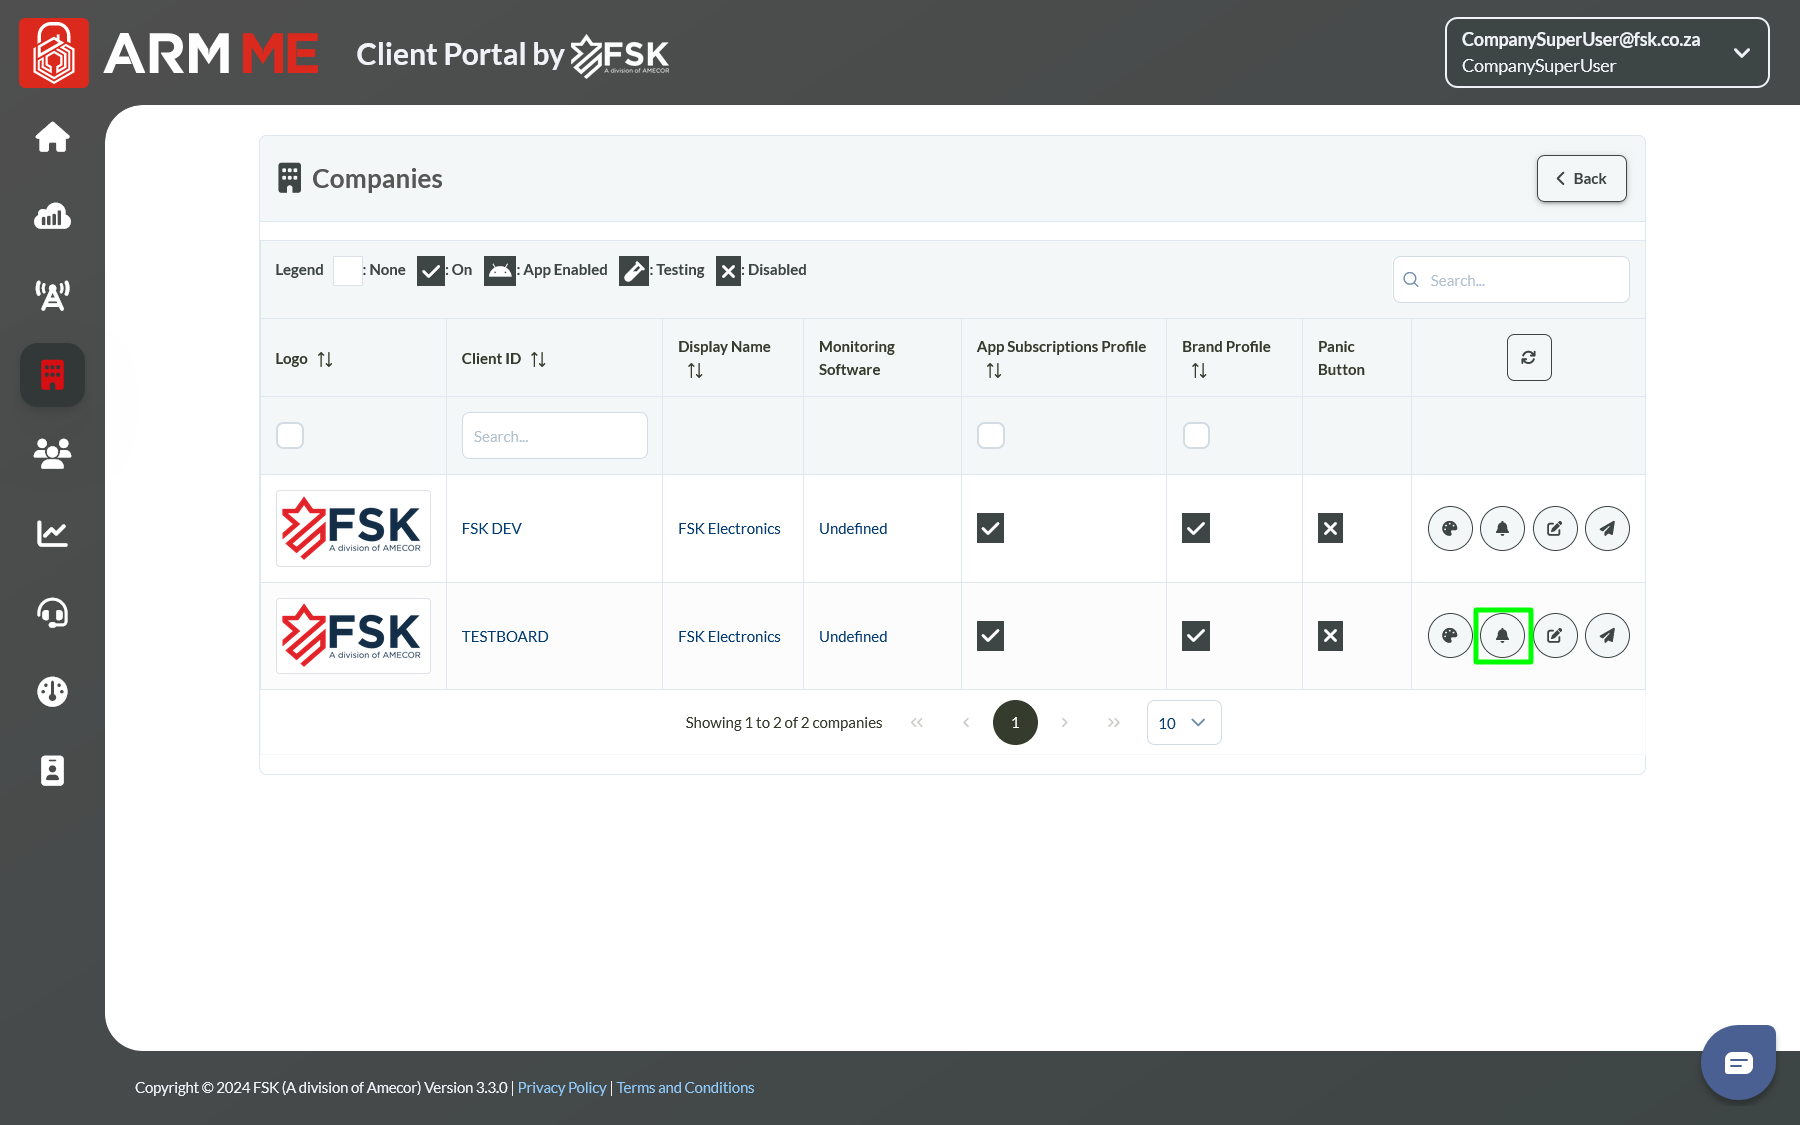Image resolution: width=1800 pixels, height=1125 pixels.
Task: Toggle the Brand Profile filter checkbox
Action: 1196,436
